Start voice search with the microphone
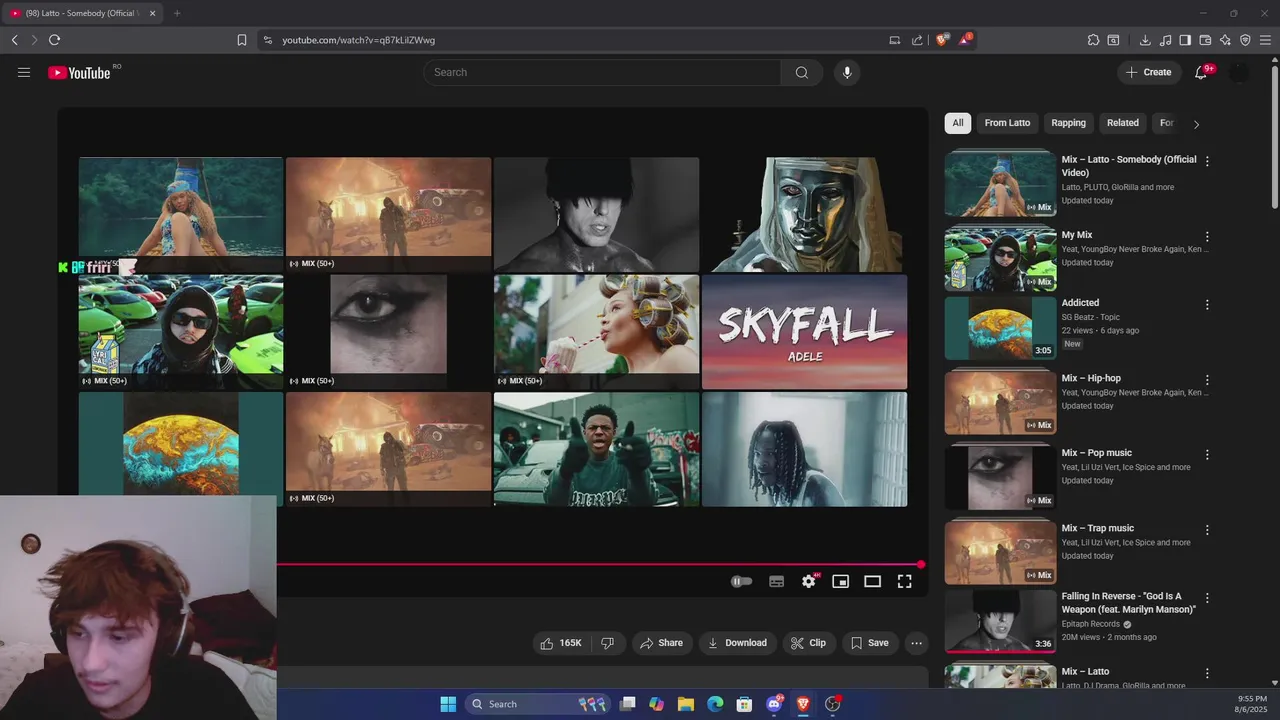 point(847,72)
